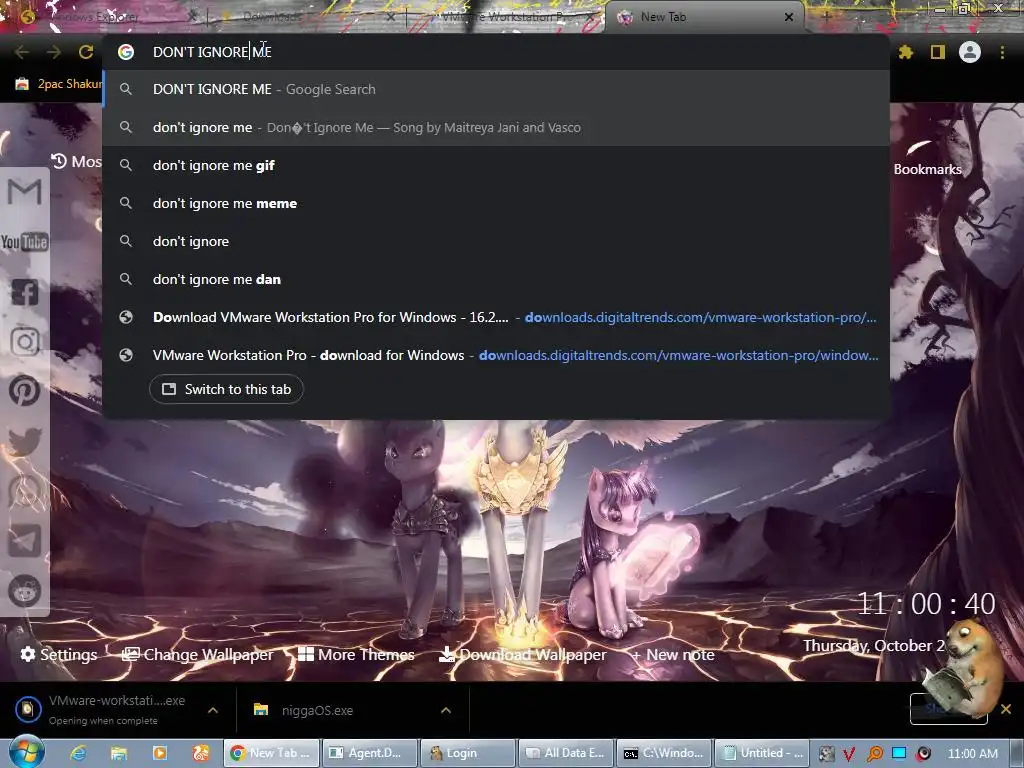1024x768 pixels.
Task: Open YouTube from the left sidebar
Action: pos(25,242)
